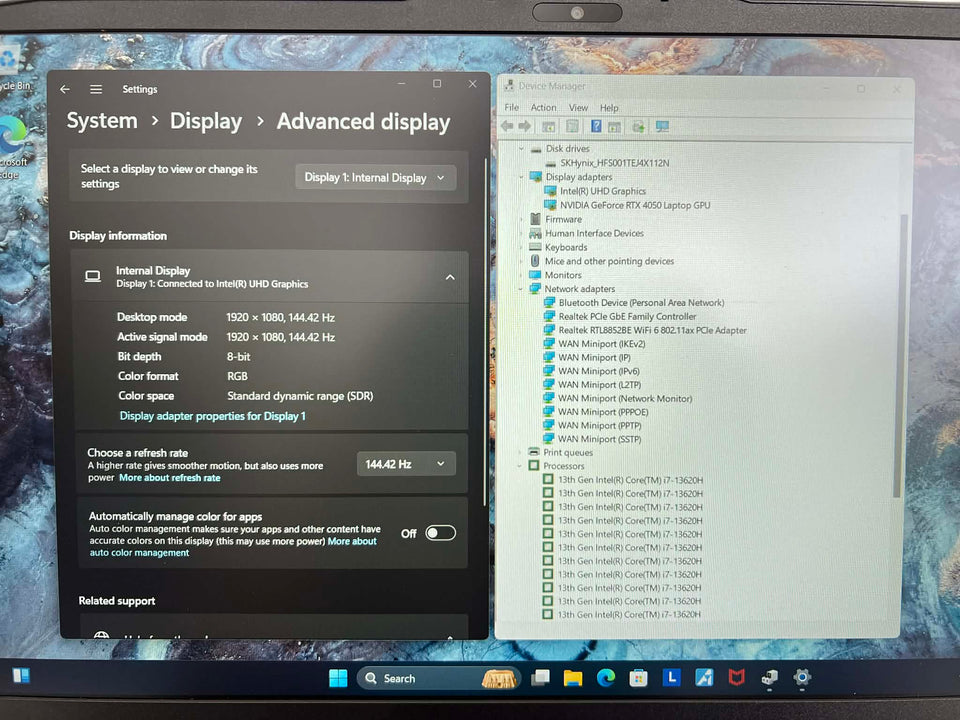Collapse the Processors category
The width and height of the screenshot is (960, 720).
click(518, 466)
